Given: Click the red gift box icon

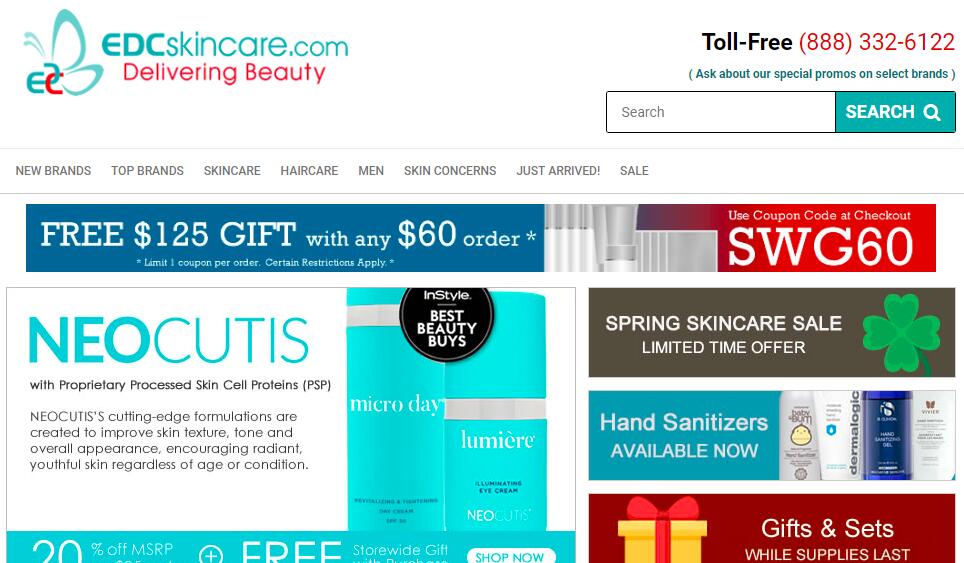Looking at the screenshot, I should click(x=662, y=530).
